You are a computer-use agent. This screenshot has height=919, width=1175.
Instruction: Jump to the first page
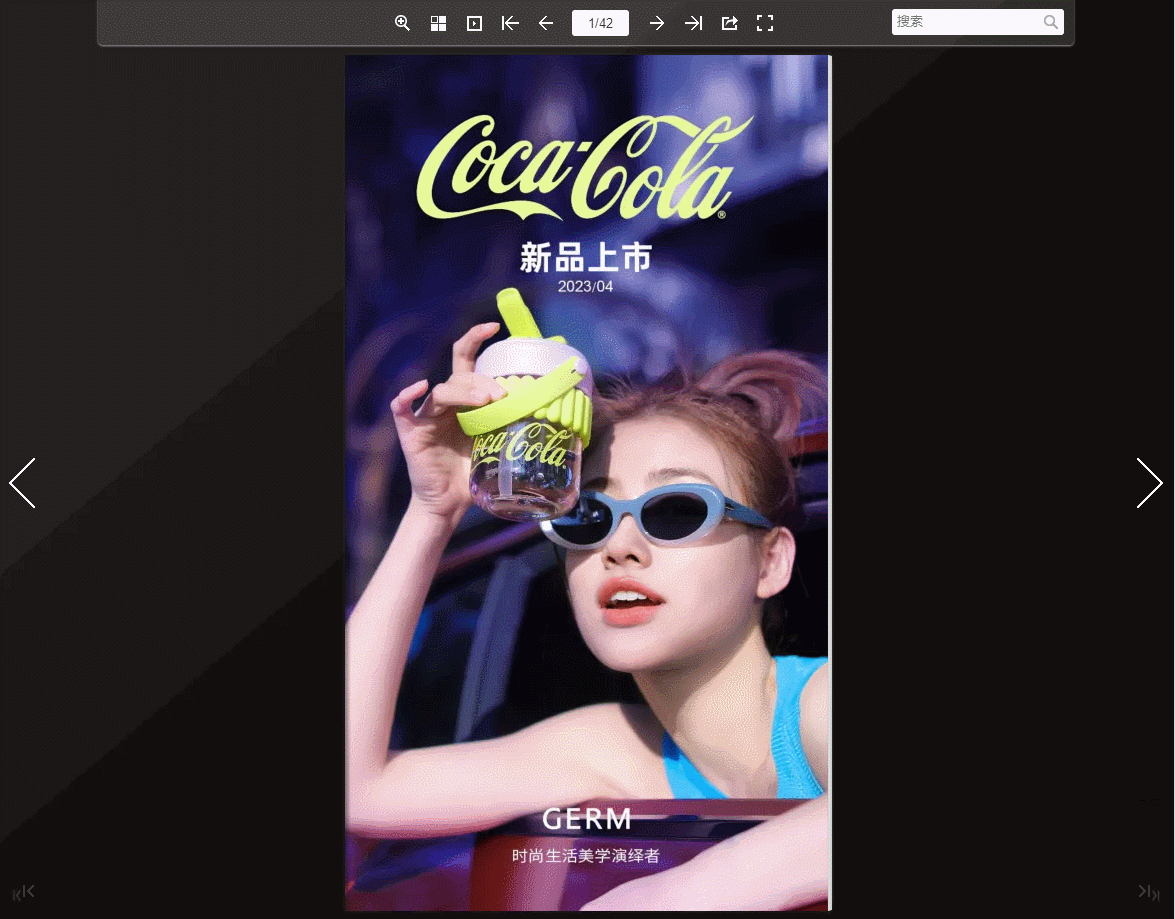(510, 23)
